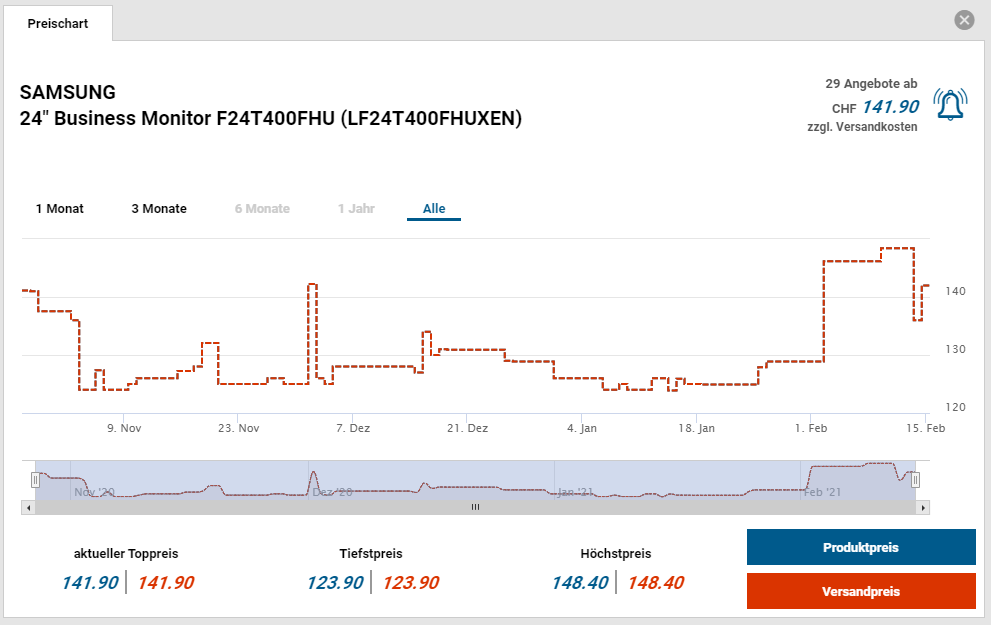
Task: Select the 1 Jahr range
Action: tap(356, 209)
